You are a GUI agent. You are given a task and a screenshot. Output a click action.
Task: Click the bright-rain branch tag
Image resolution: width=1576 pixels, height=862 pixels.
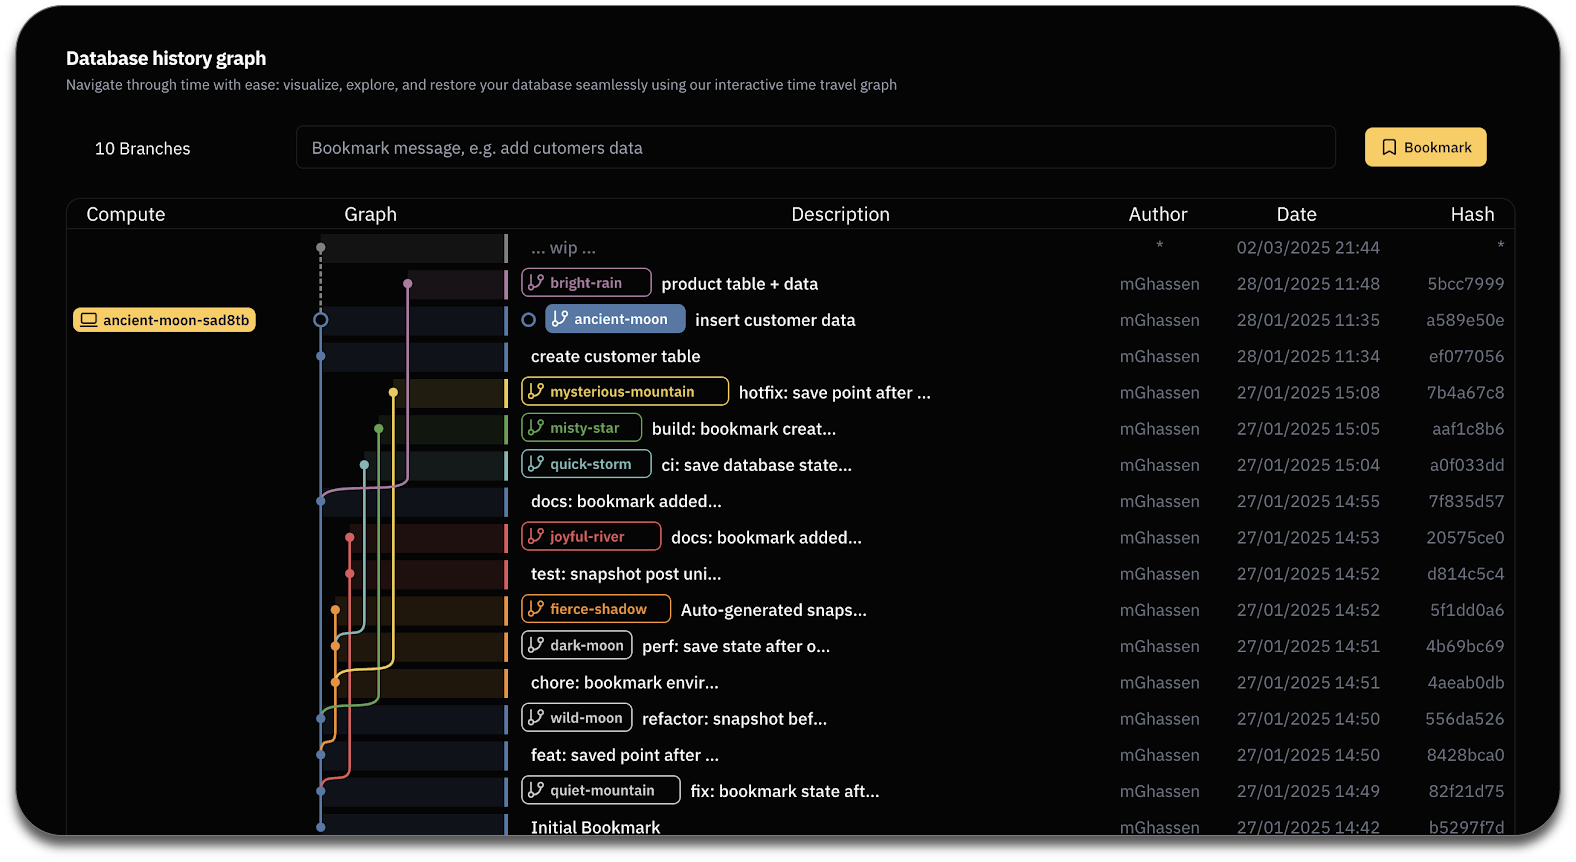(x=586, y=283)
